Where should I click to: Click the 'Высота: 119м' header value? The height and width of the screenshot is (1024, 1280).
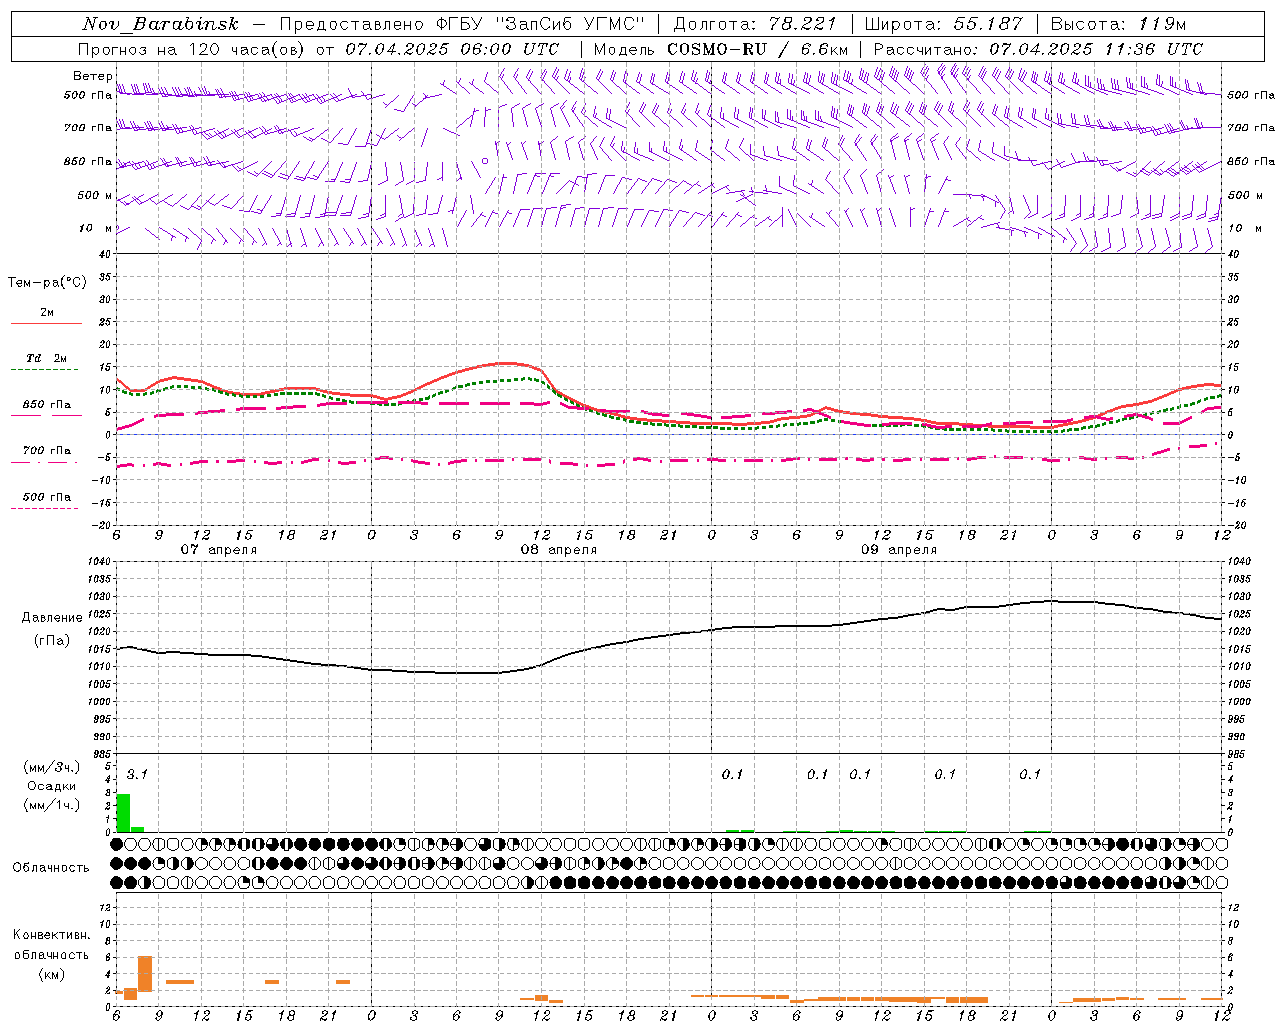click(1118, 24)
